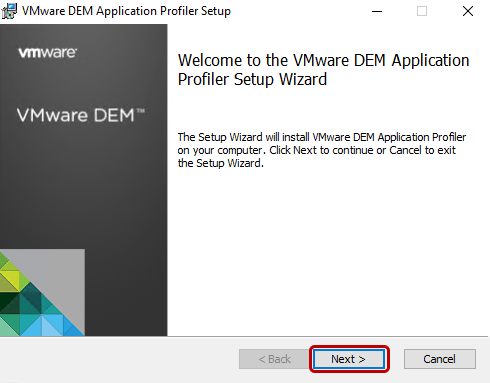
Task: Click the empty white area below the description
Action: click(327, 250)
